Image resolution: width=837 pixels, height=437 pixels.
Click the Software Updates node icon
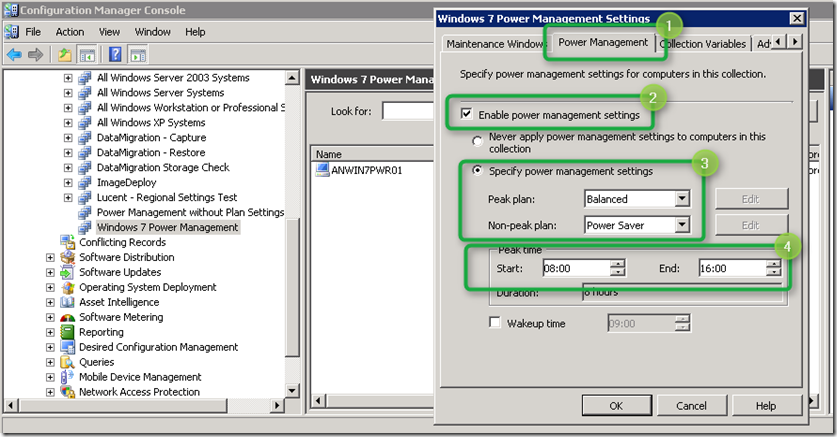pyautogui.click(x=67, y=272)
